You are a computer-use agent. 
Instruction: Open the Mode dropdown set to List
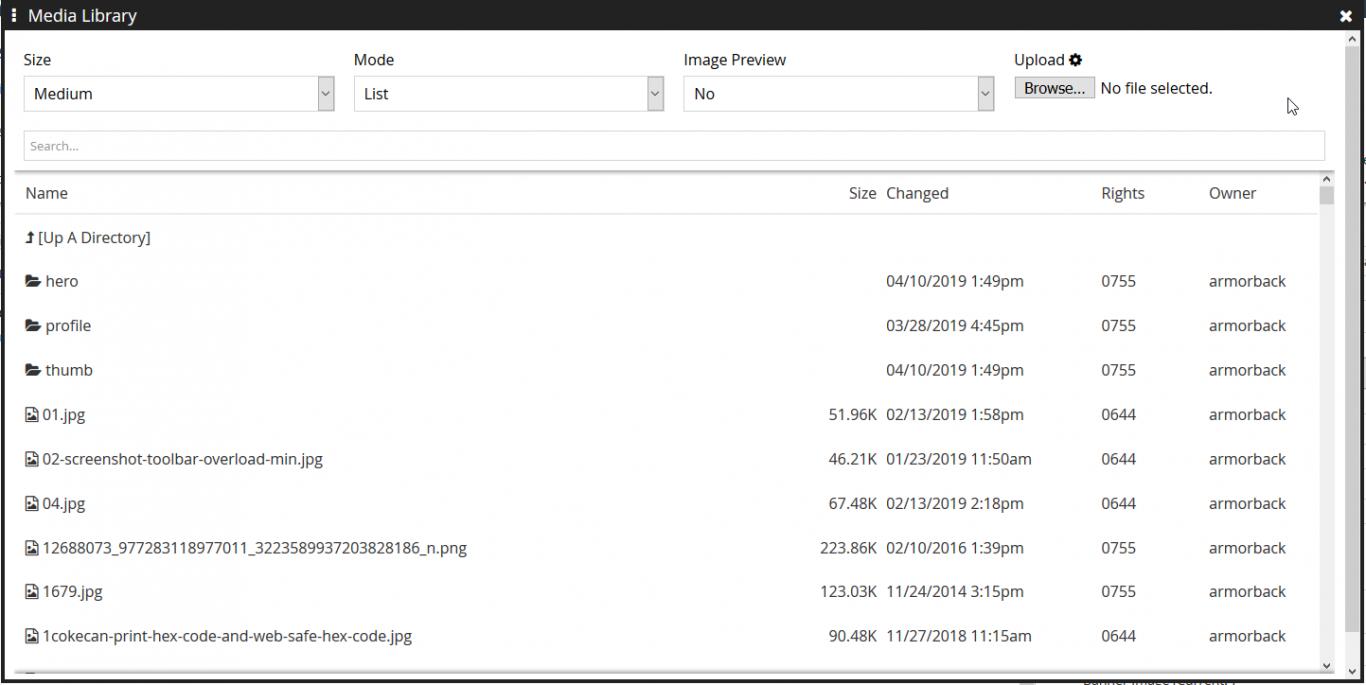(508, 93)
